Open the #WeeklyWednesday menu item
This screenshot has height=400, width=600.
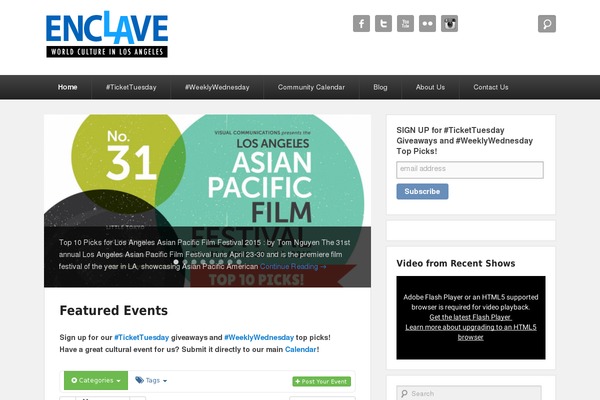click(x=217, y=87)
